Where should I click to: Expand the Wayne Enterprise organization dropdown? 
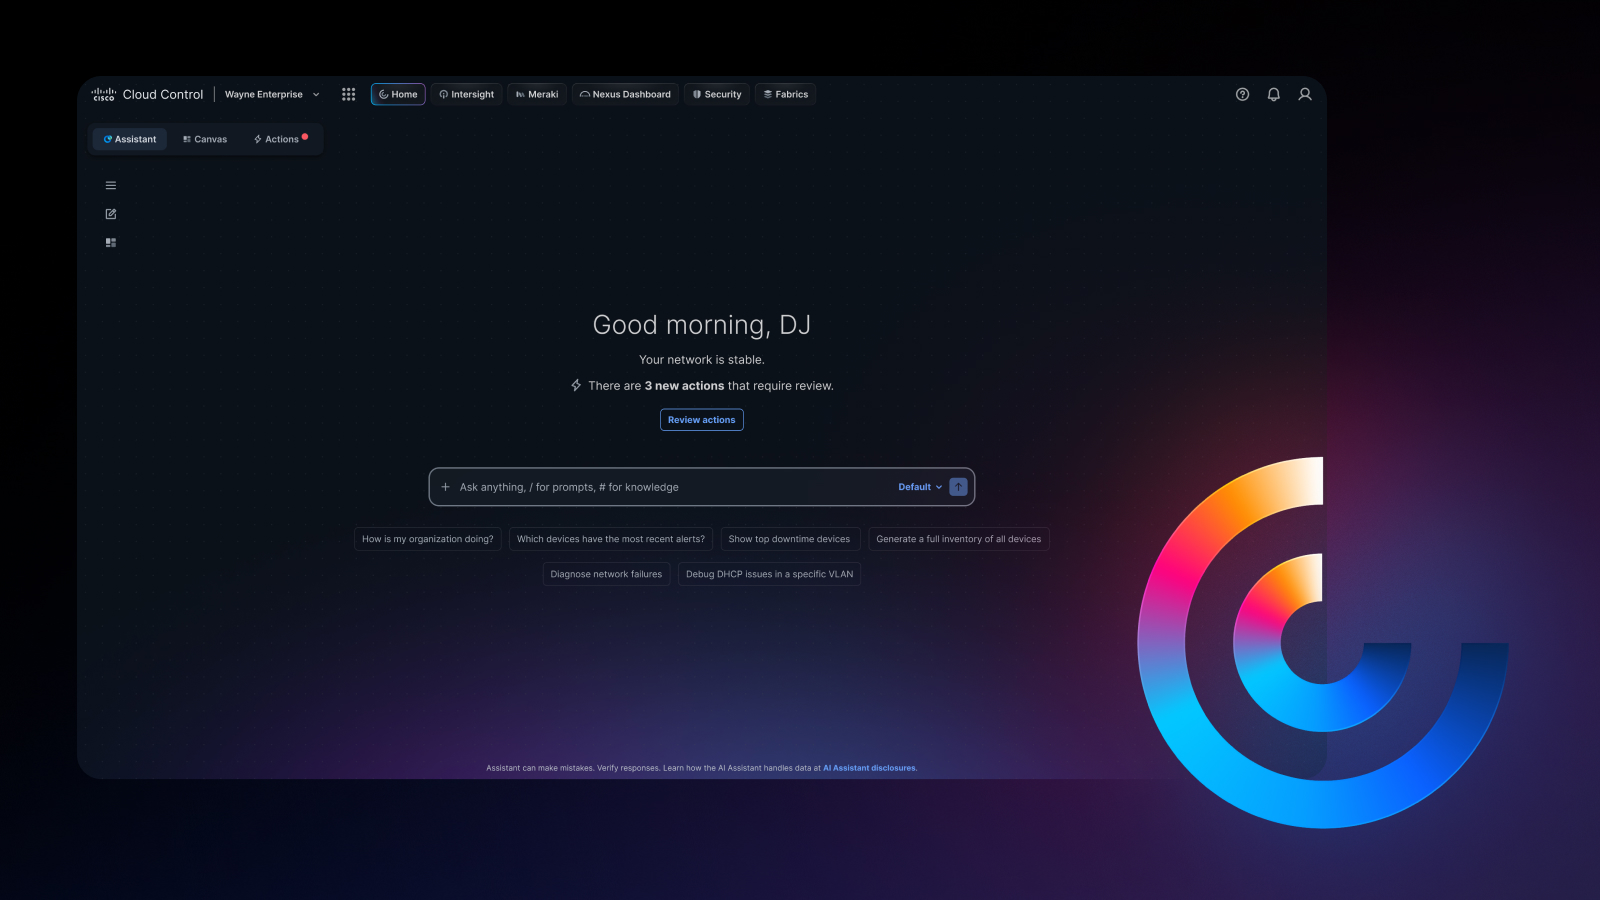click(272, 94)
